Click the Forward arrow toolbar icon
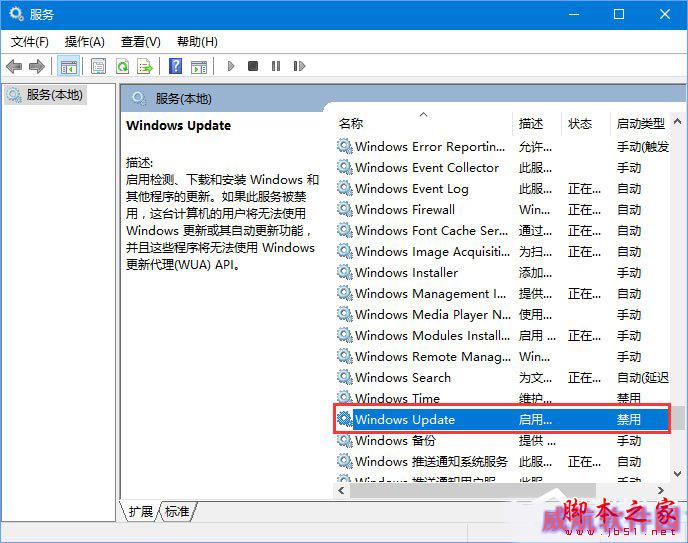 (x=37, y=67)
